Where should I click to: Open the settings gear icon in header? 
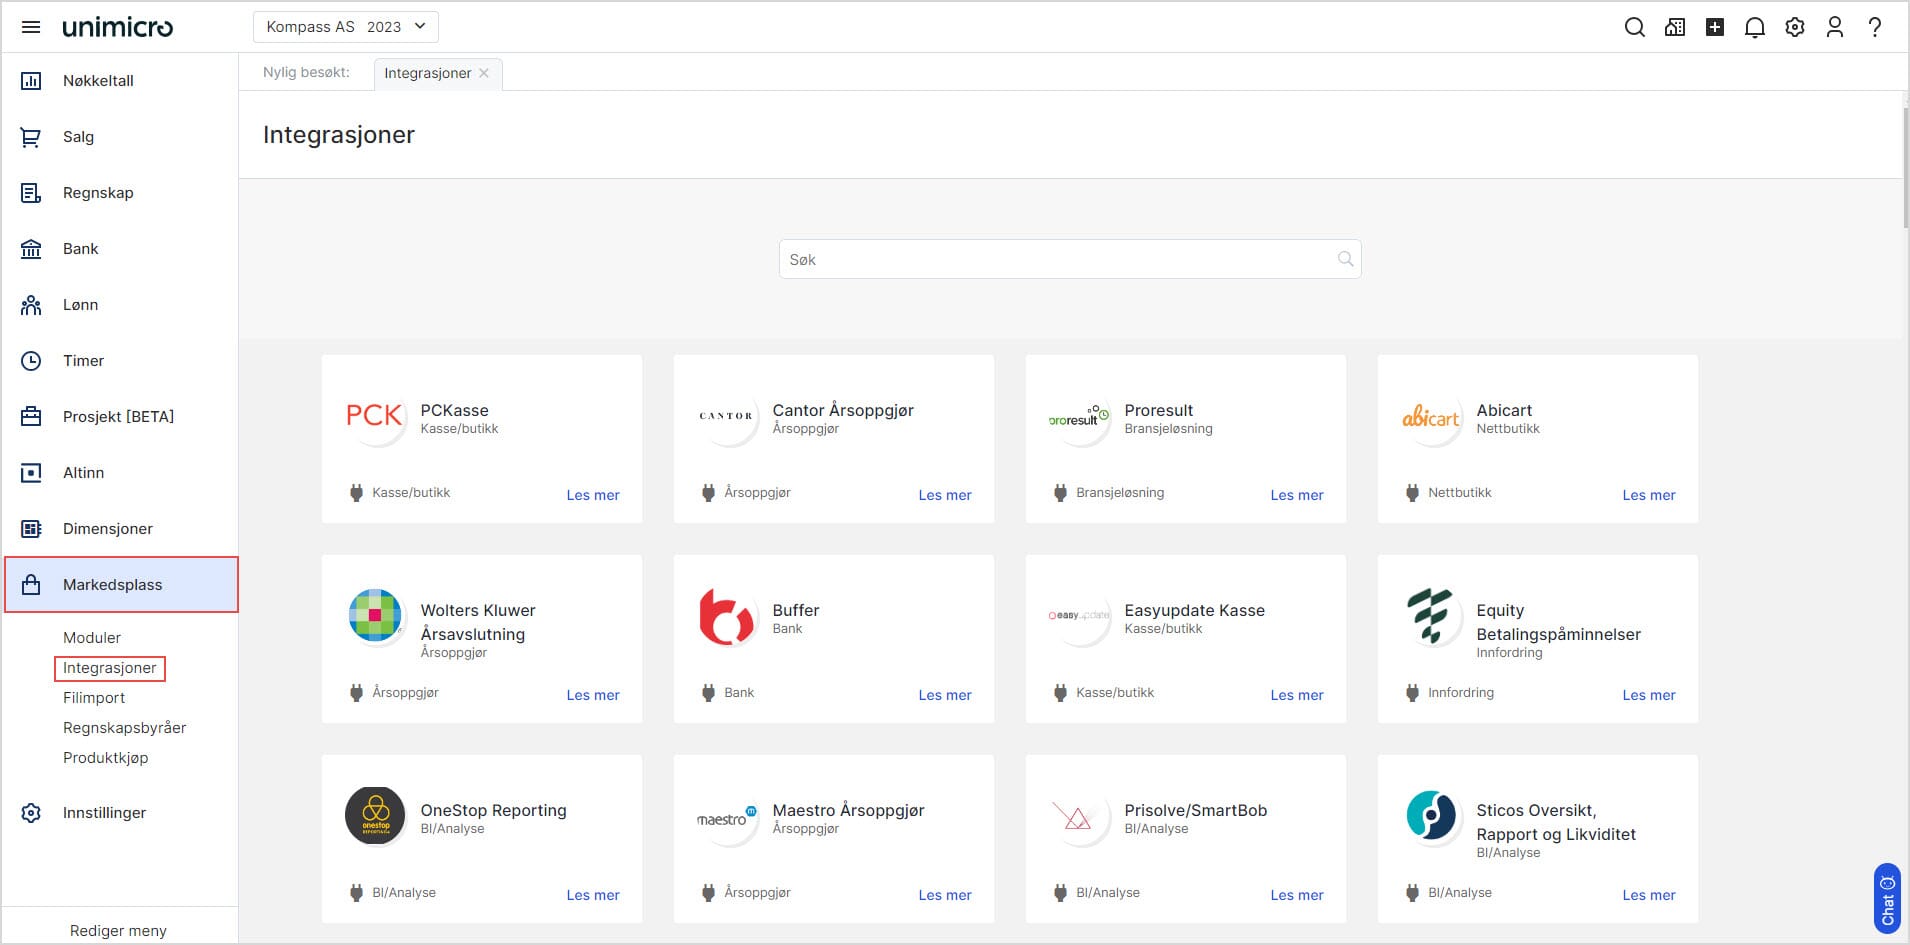1795,27
